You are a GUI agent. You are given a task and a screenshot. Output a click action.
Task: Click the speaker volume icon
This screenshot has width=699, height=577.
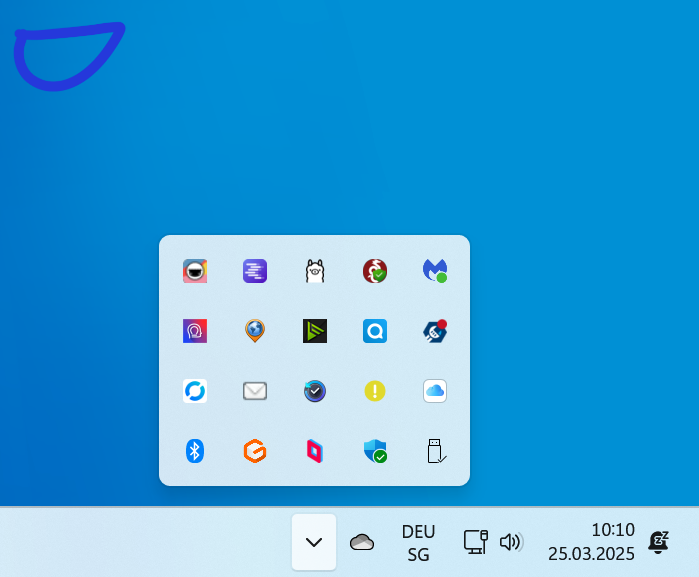tap(511, 542)
